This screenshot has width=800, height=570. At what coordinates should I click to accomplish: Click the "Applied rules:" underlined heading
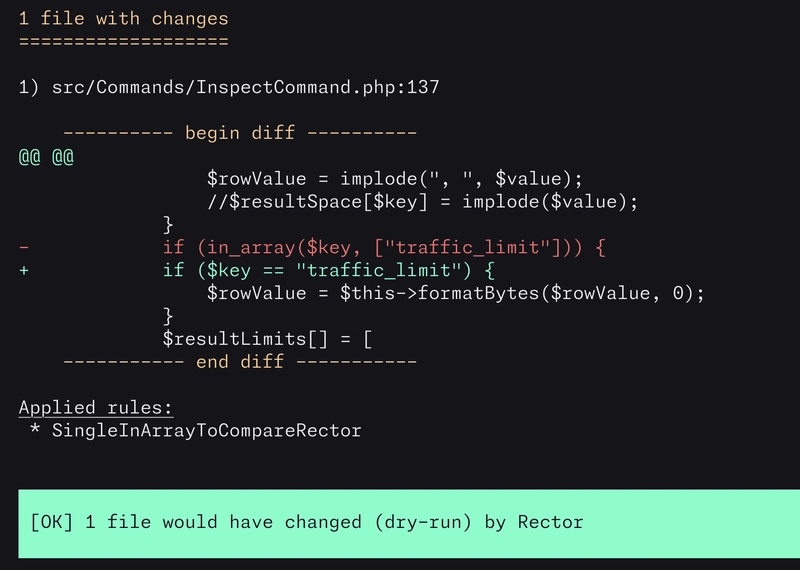[x=96, y=408]
